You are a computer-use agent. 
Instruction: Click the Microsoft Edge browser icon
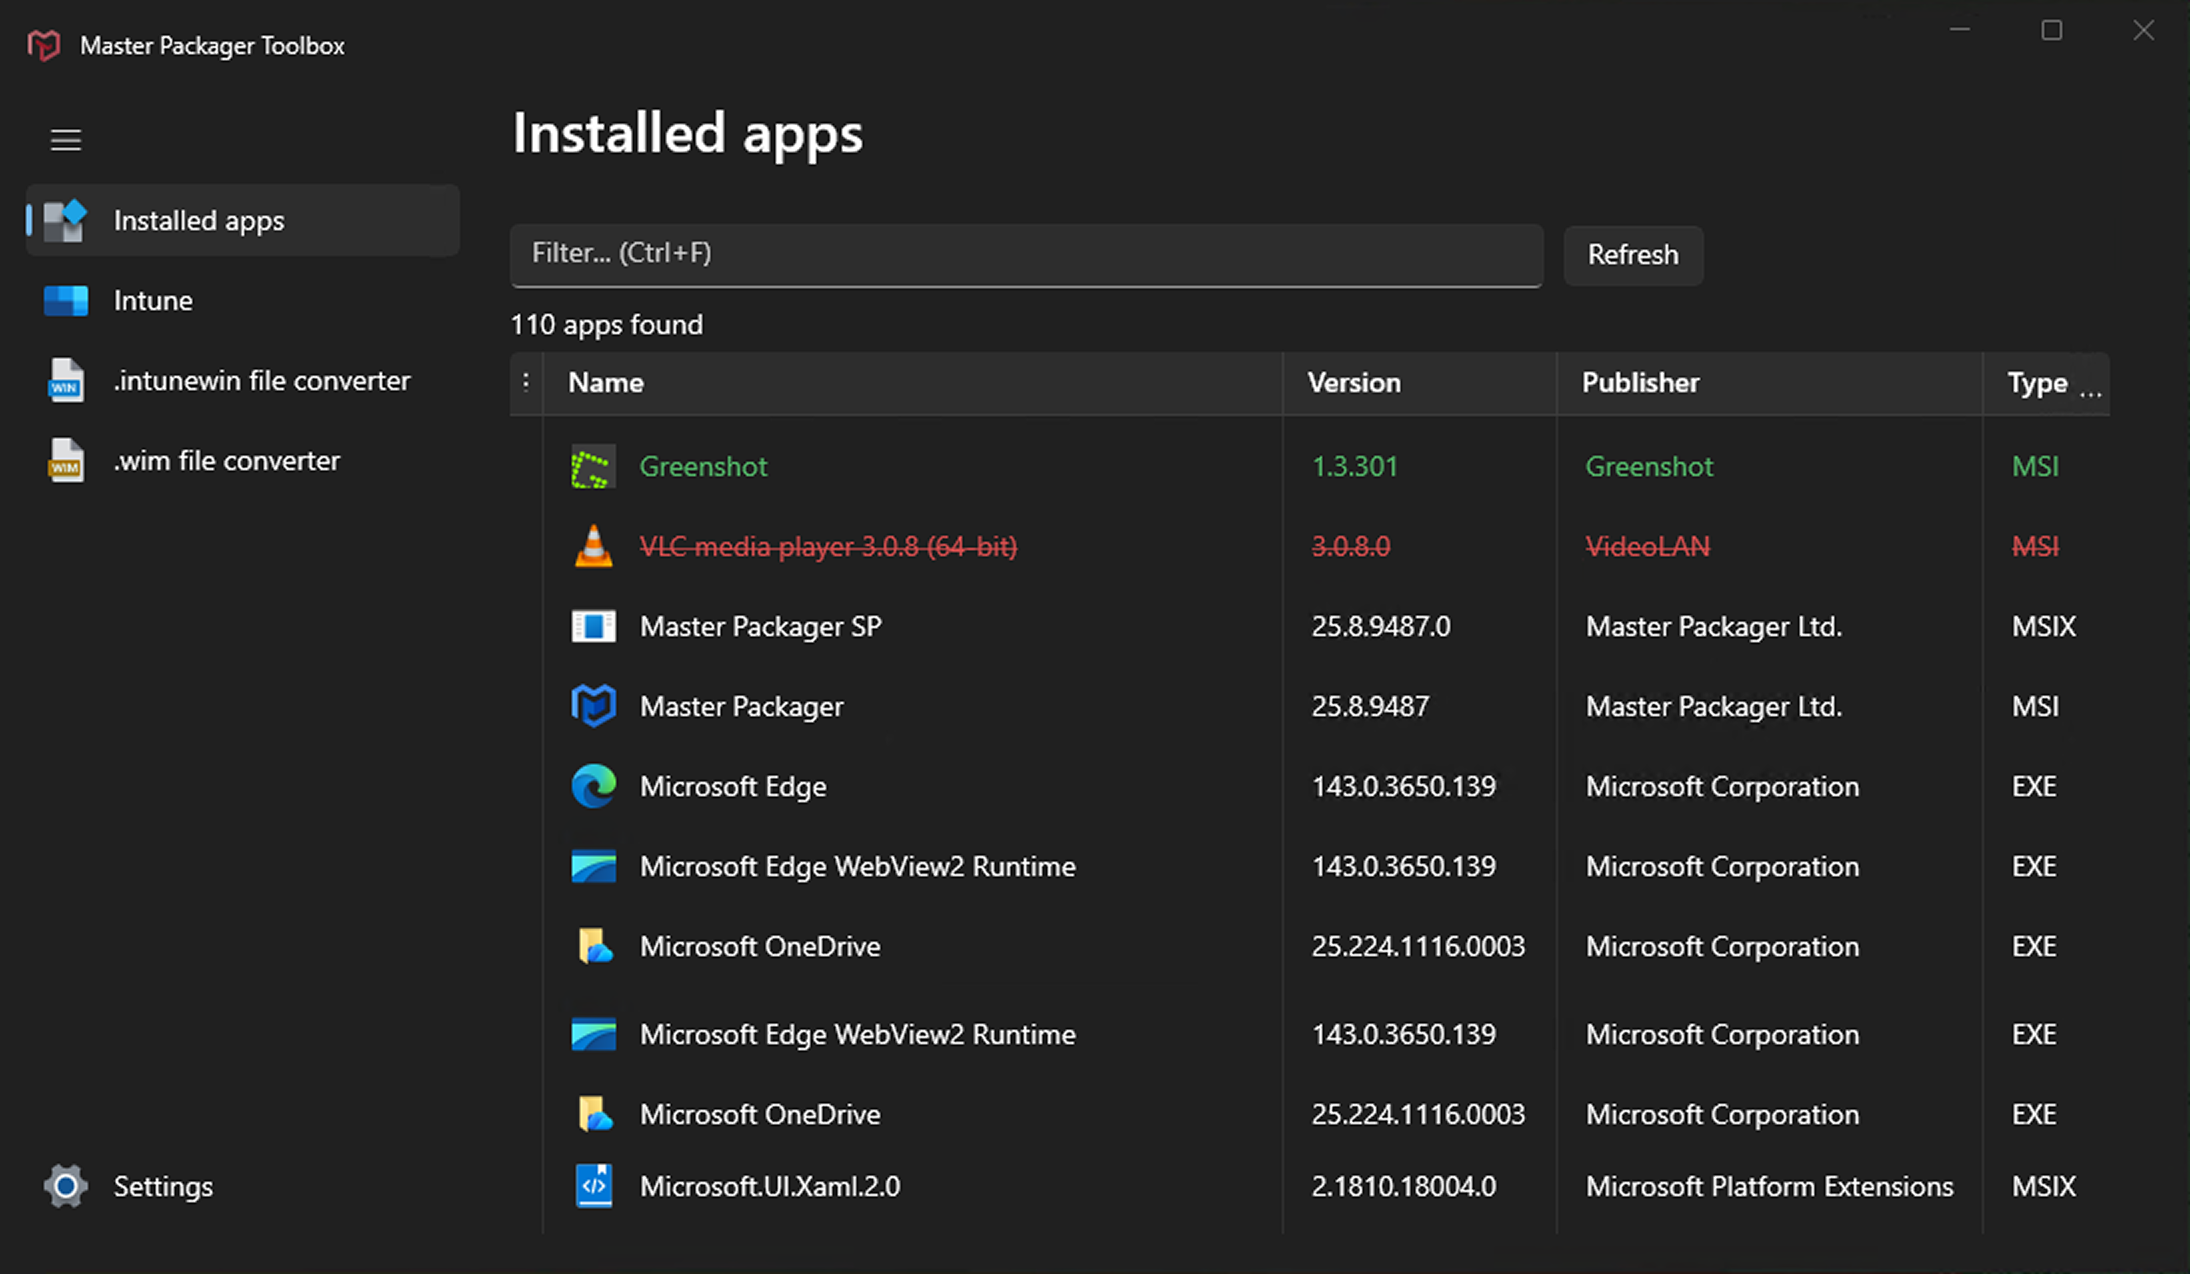(x=593, y=786)
